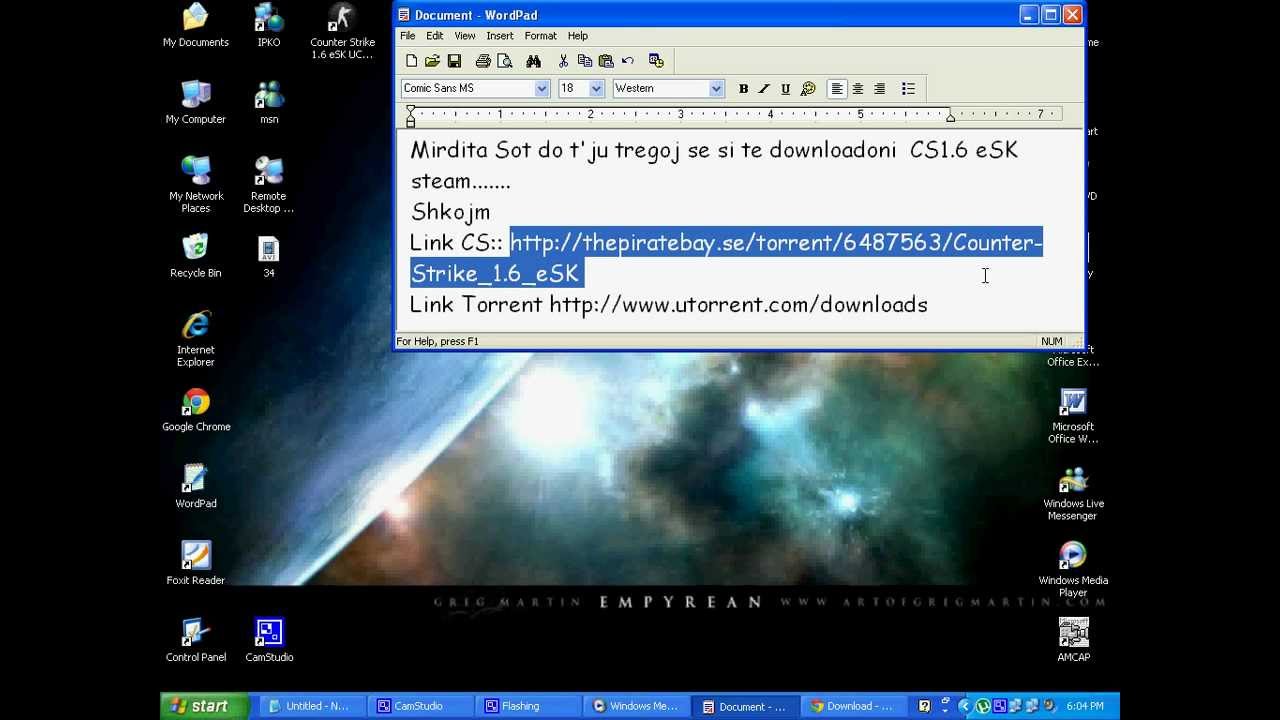Viewport: 1280px width, 720px height.
Task: Create a new document in WordPad toolbar
Action: pos(411,61)
